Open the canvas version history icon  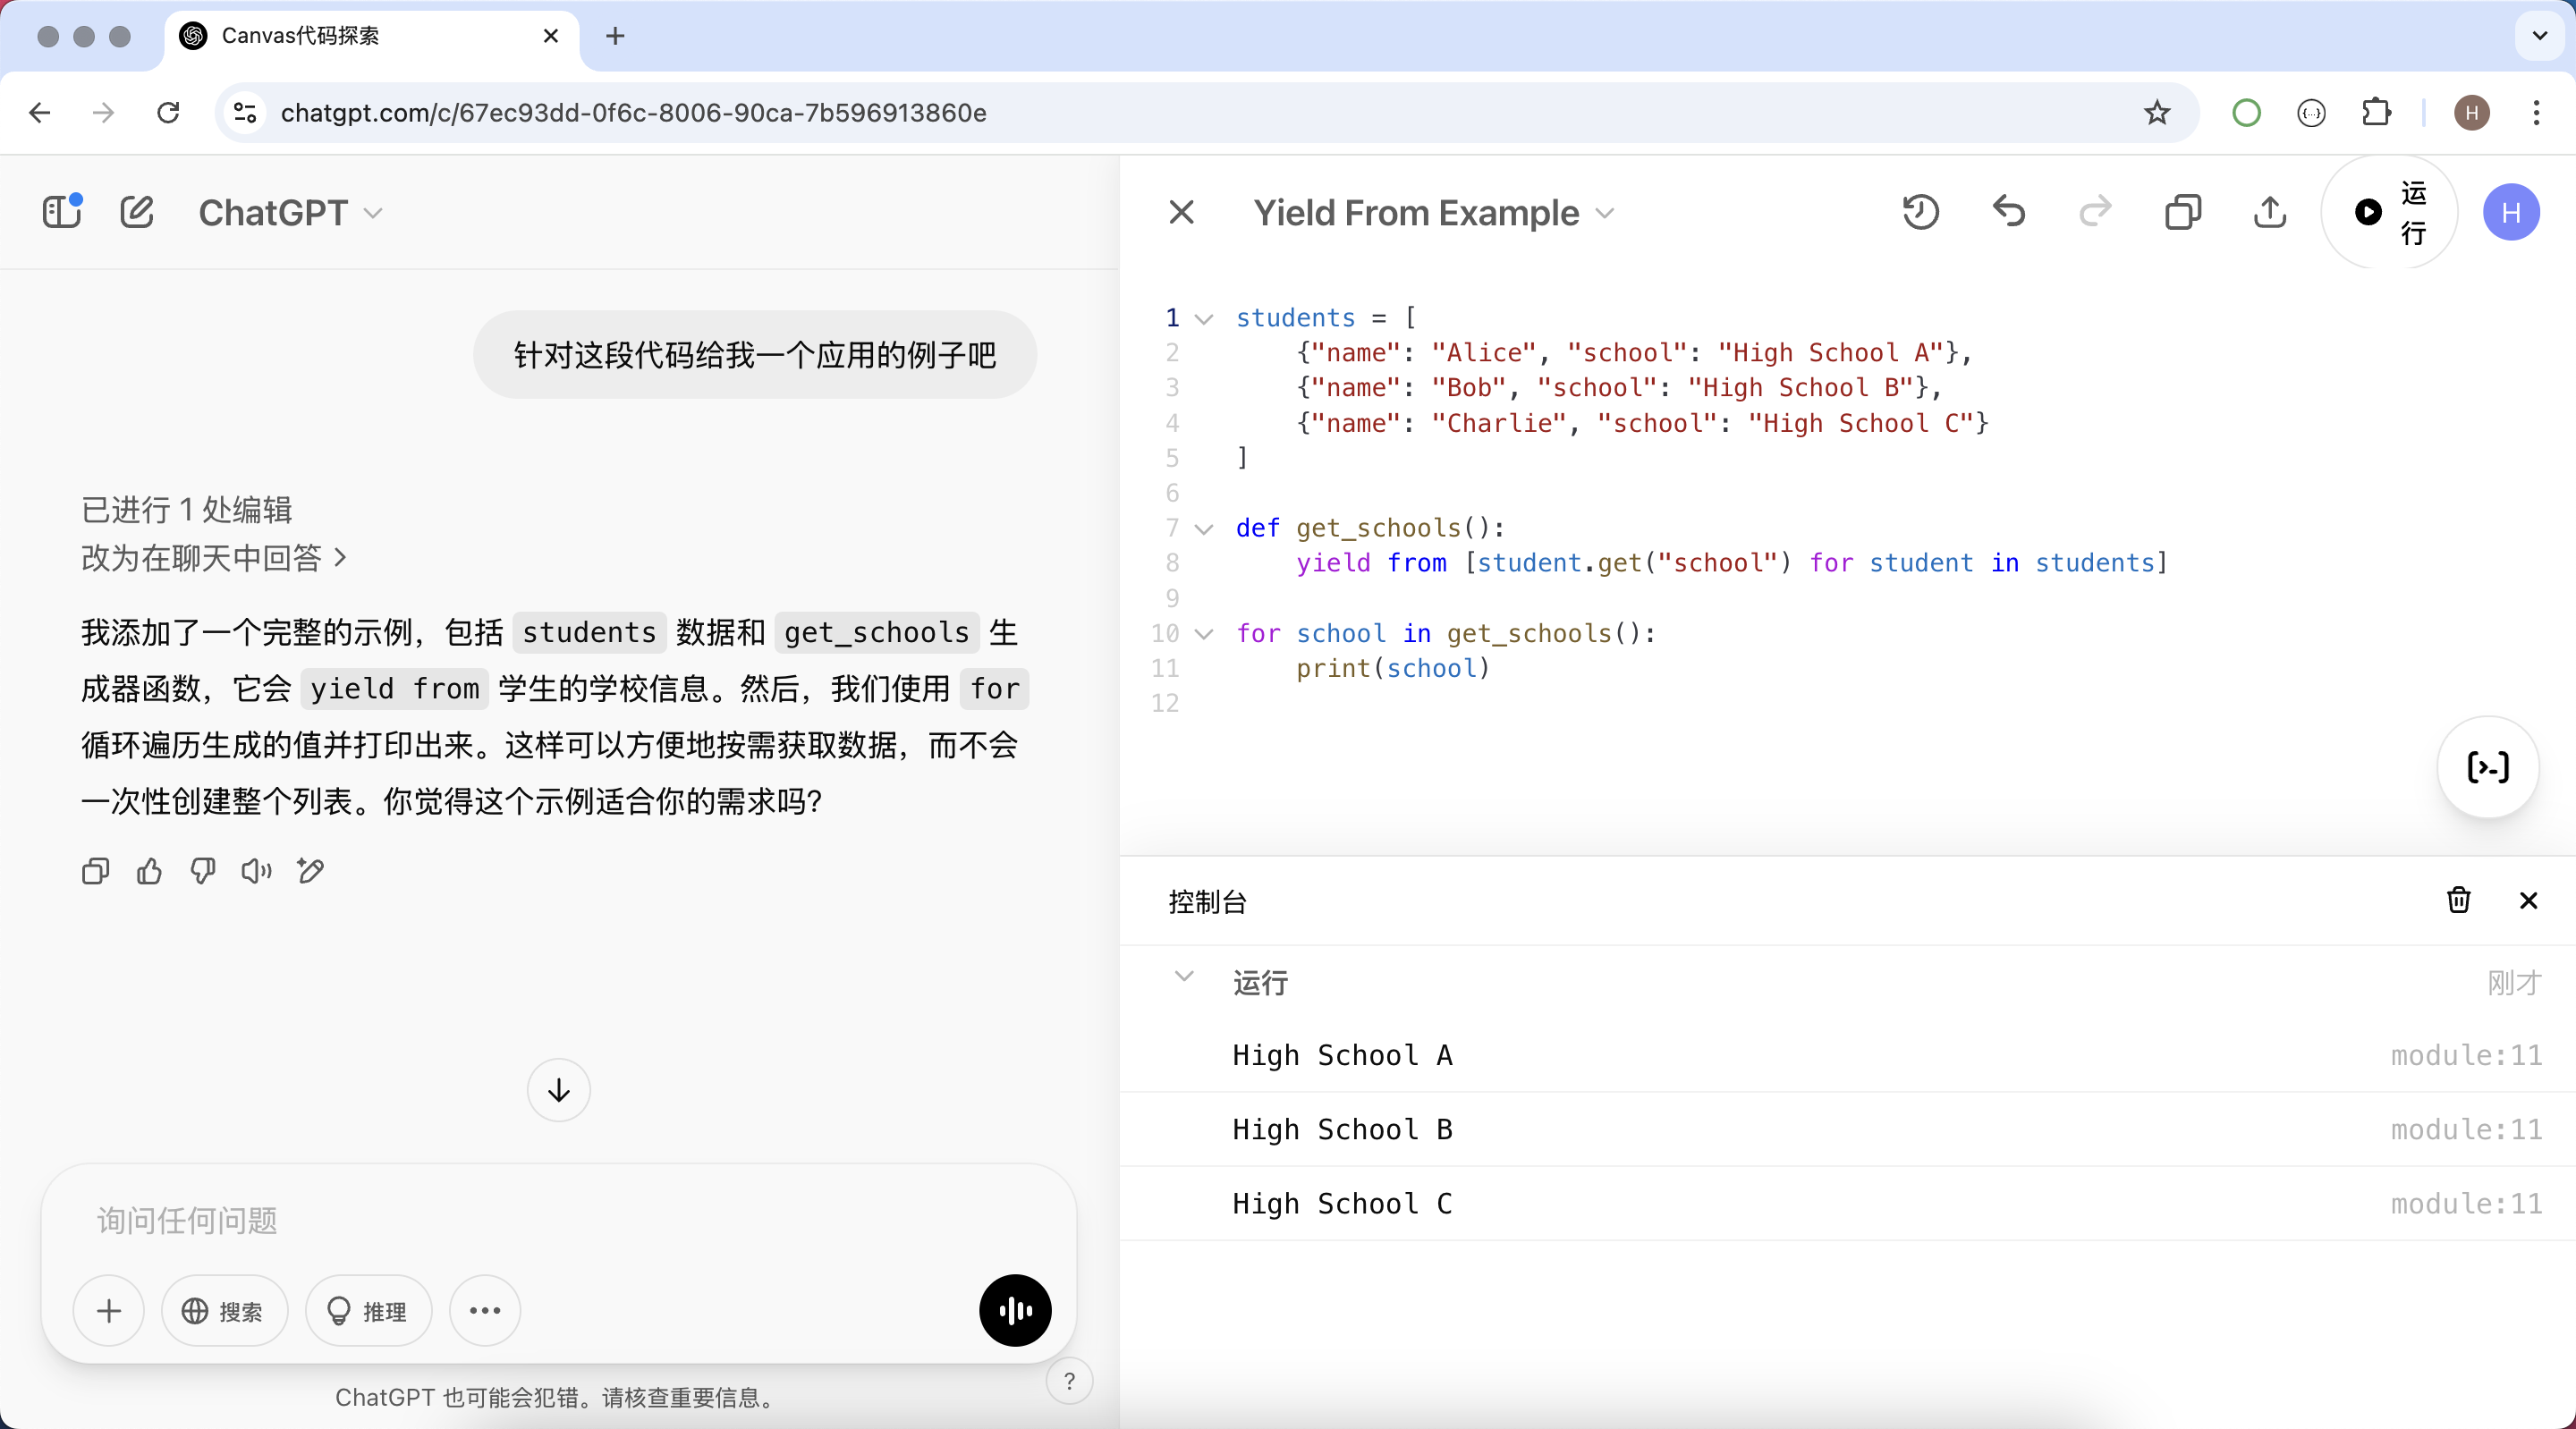coord(1920,212)
